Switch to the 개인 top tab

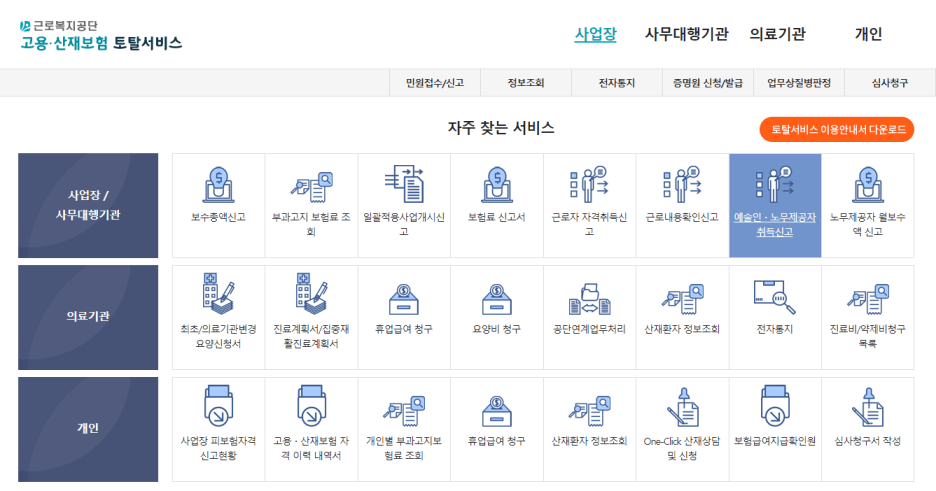click(x=868, y=34)
